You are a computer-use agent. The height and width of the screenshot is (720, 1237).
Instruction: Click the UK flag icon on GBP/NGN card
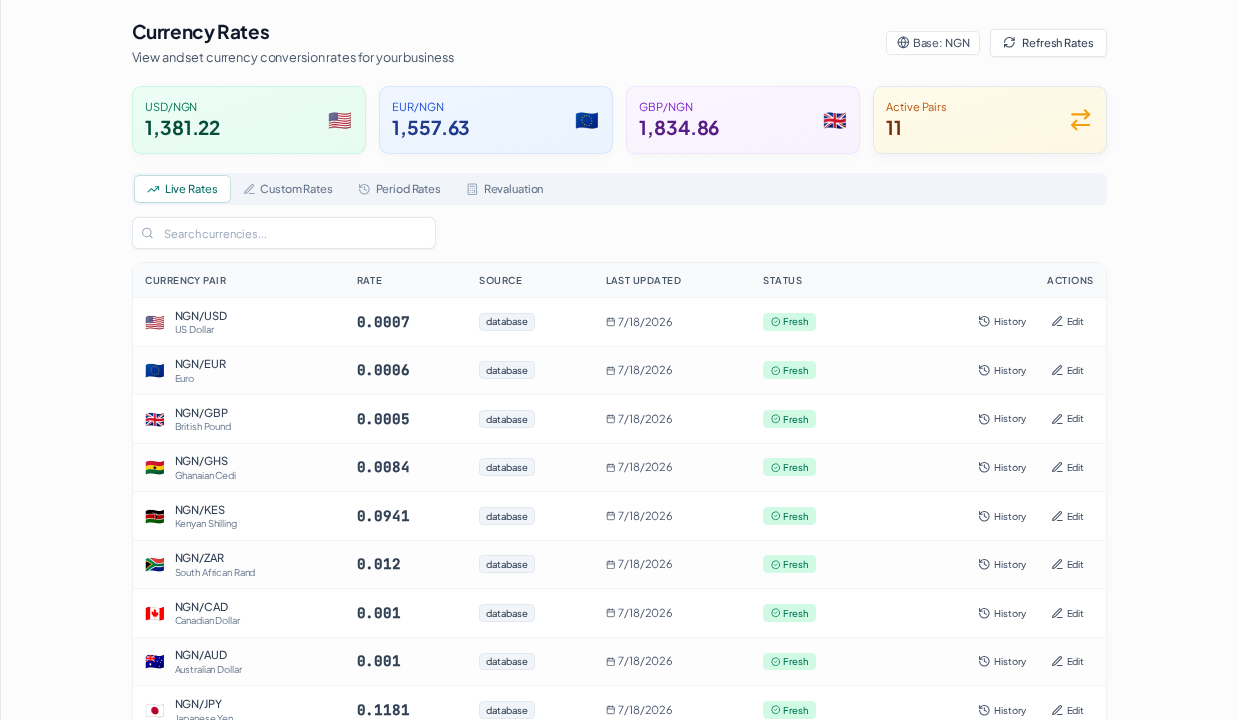click(834, 120)
